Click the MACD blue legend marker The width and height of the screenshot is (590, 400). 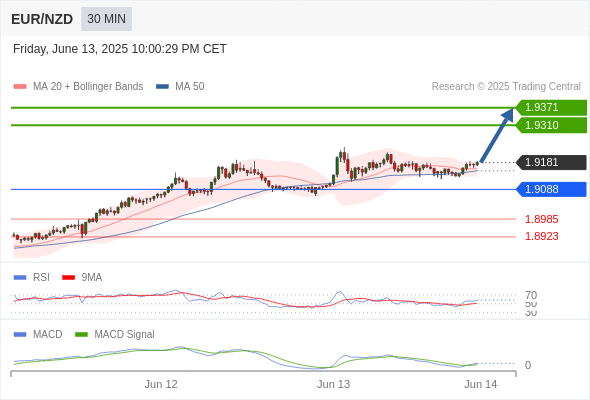point(20,335)
